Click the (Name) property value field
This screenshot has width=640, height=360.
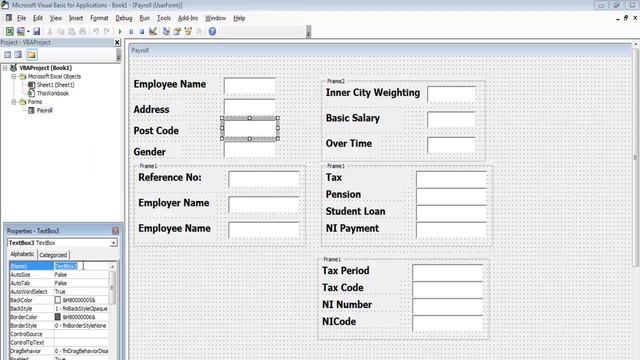(x=81, y=266)
